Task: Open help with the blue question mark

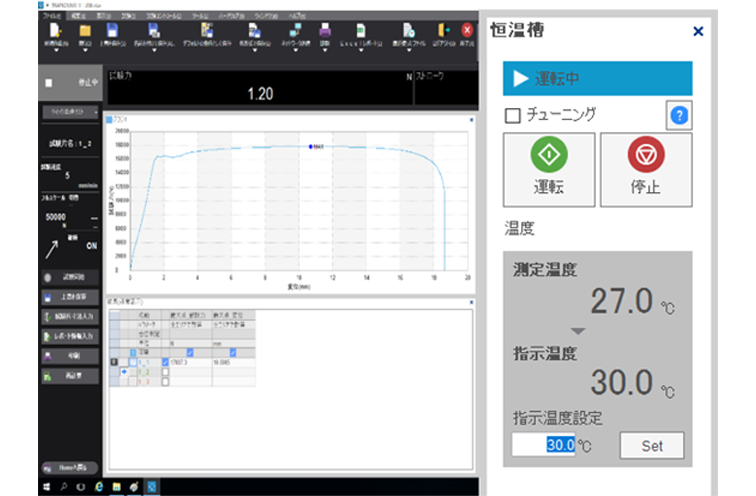Action: 679,115
